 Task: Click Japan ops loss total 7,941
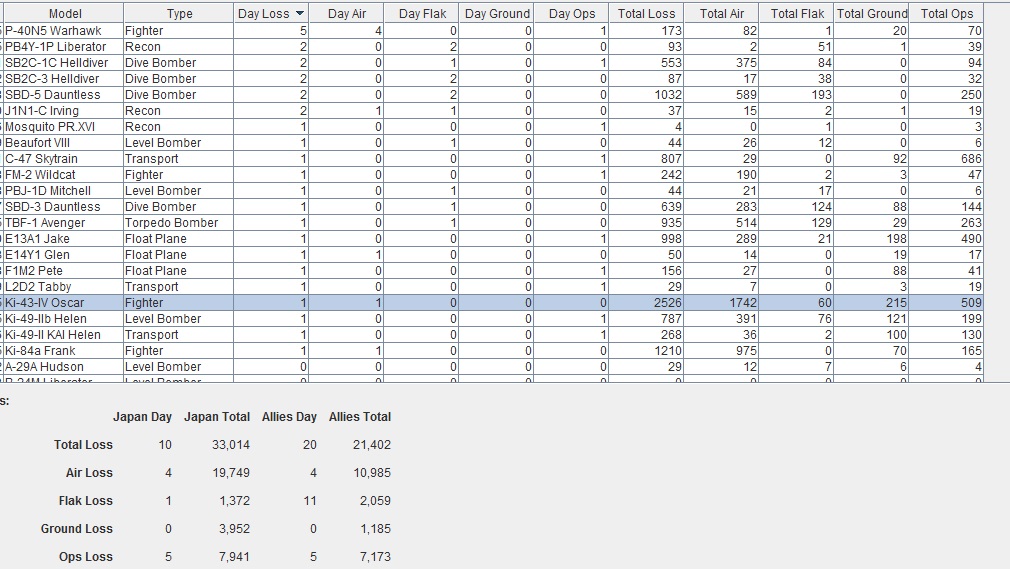click(x=234, y=557)
